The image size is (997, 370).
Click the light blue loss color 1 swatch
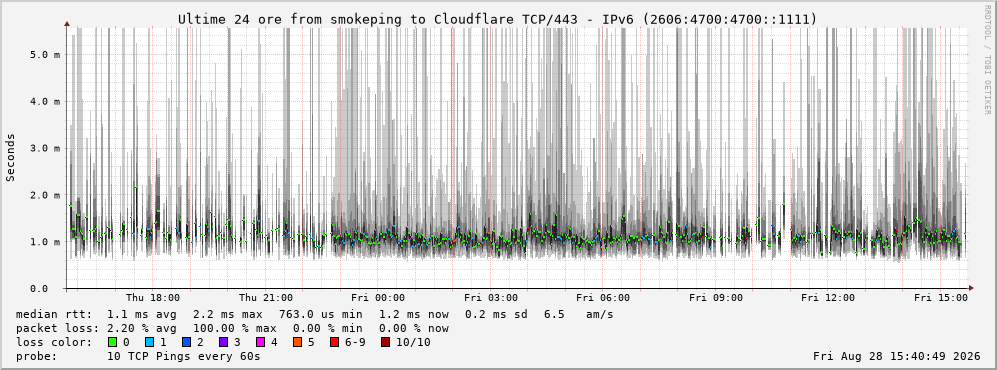(x=149, y=343)
